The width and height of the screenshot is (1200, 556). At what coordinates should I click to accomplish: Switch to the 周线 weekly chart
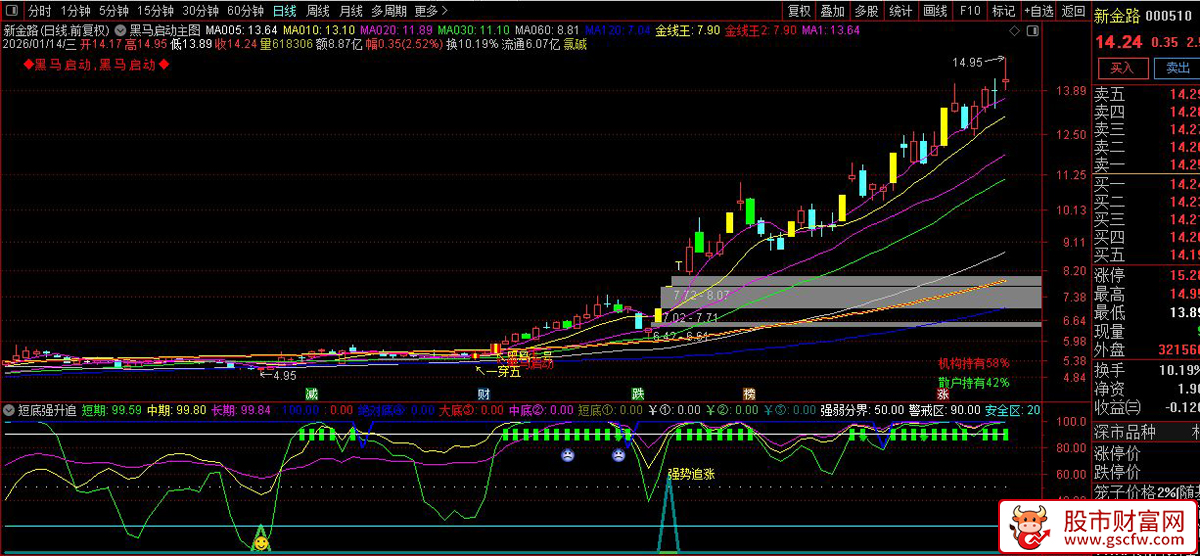[x=318, y=11]
